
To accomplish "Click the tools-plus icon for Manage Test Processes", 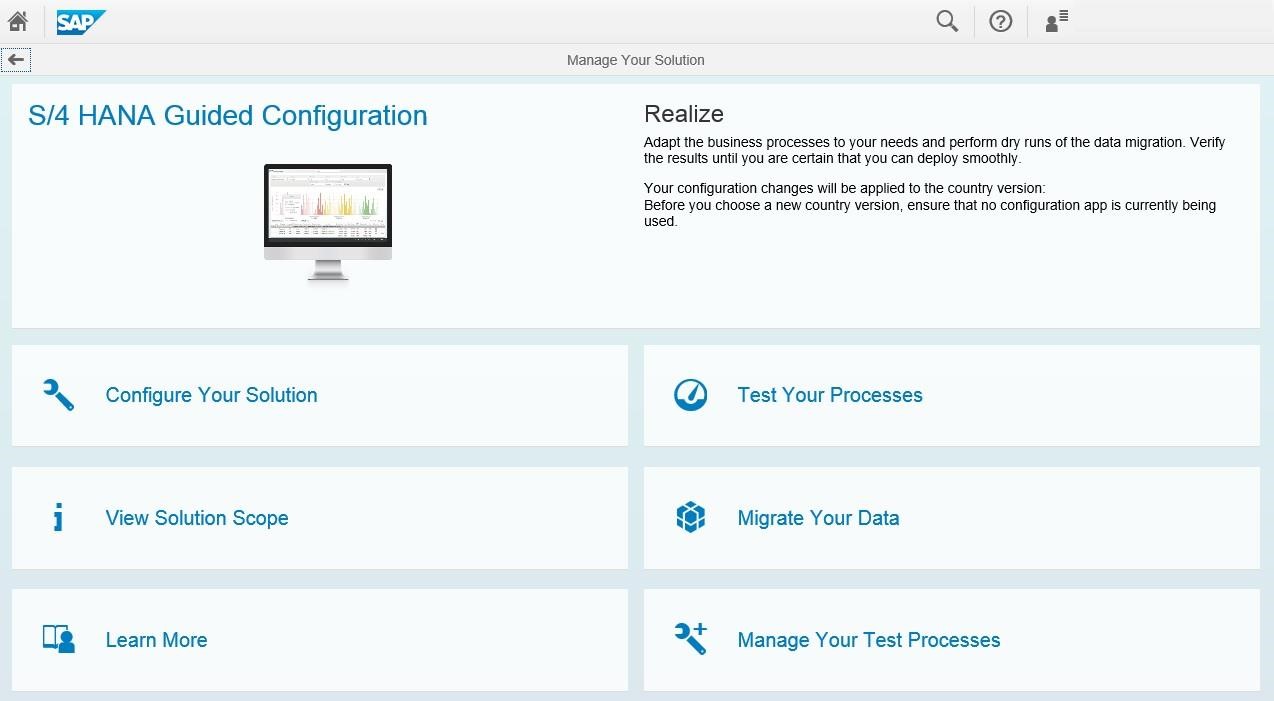I will (x=691, y=638).
